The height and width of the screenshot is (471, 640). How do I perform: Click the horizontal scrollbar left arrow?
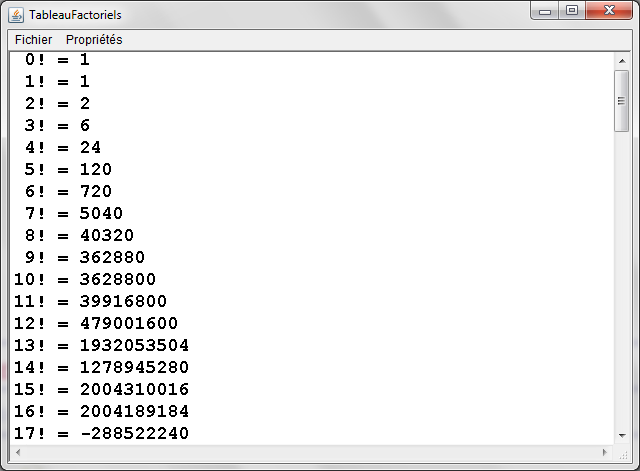[x=16, y=453]
